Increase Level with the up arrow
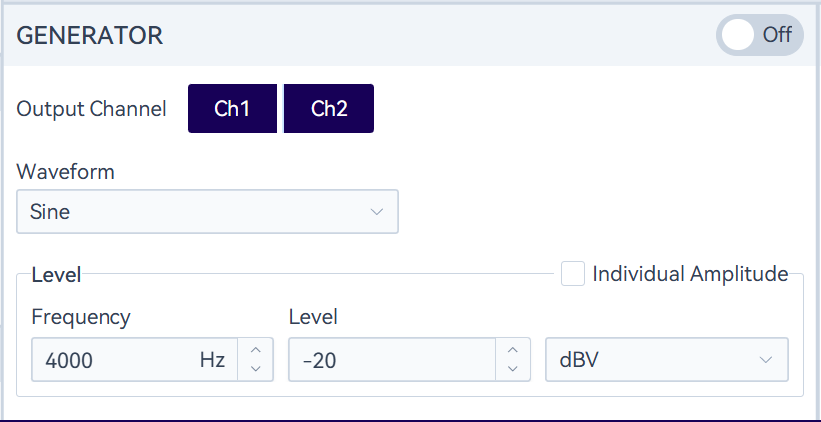 pos(512,350)
